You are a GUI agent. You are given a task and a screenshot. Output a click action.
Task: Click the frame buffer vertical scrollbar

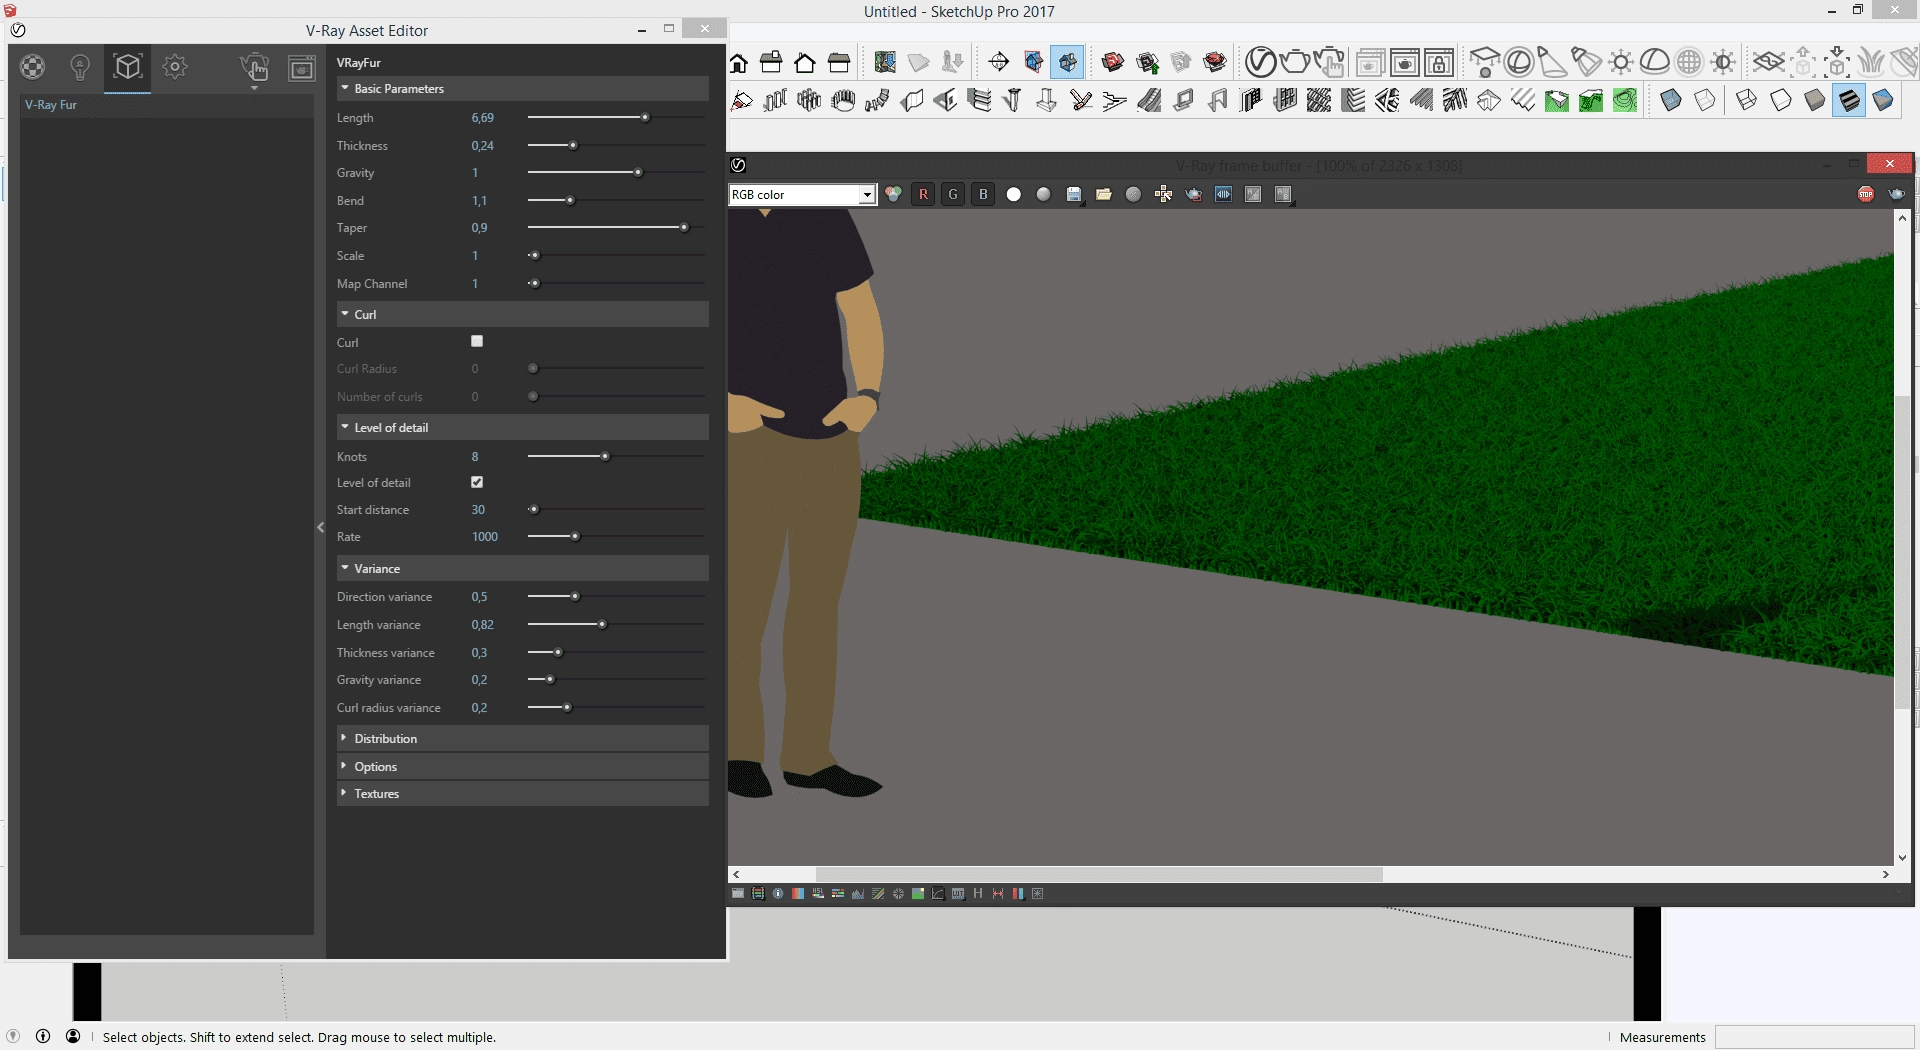[x=1902, y=553]
